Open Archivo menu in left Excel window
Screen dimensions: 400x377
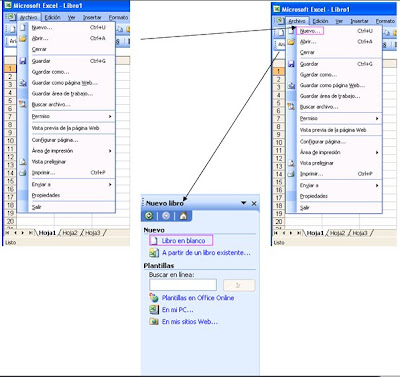click(x=28, y=17)
